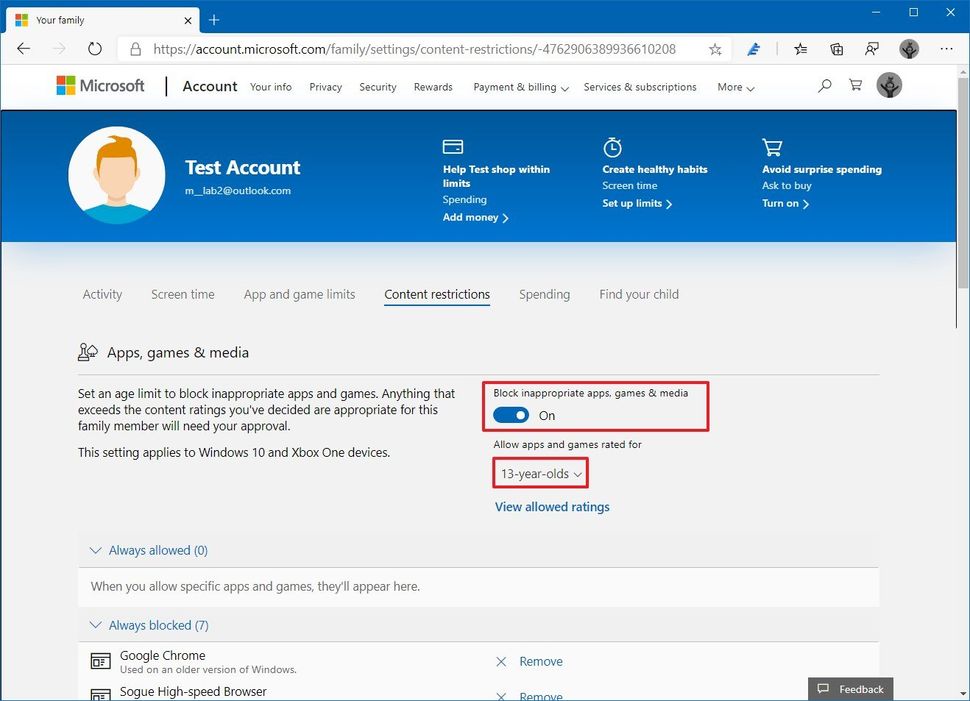The image size is (970, 701).
Task: Expand the More menu in the Account navigation
Action: click(x=735, y=88)
